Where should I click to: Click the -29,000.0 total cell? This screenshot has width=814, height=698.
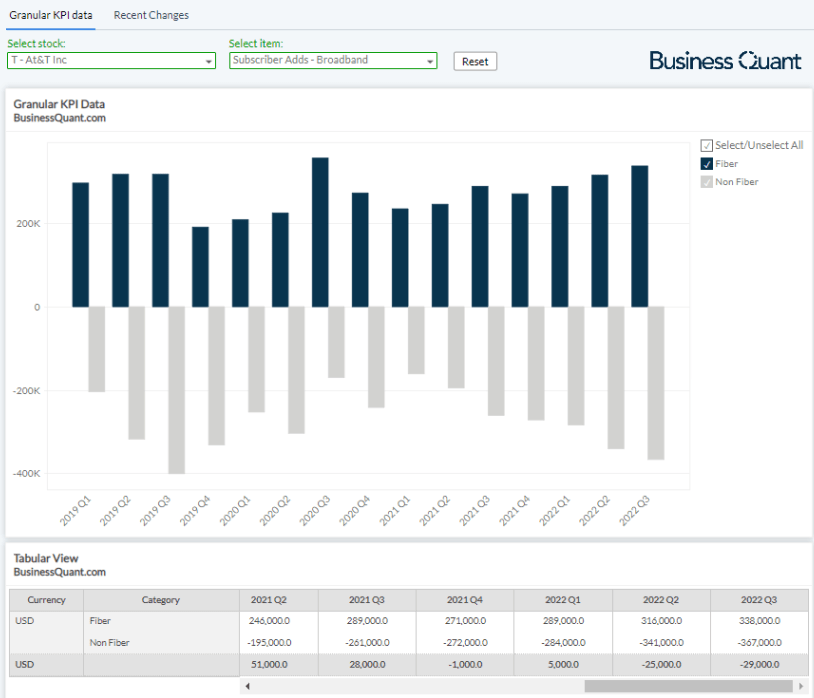[x=759, y=664]
